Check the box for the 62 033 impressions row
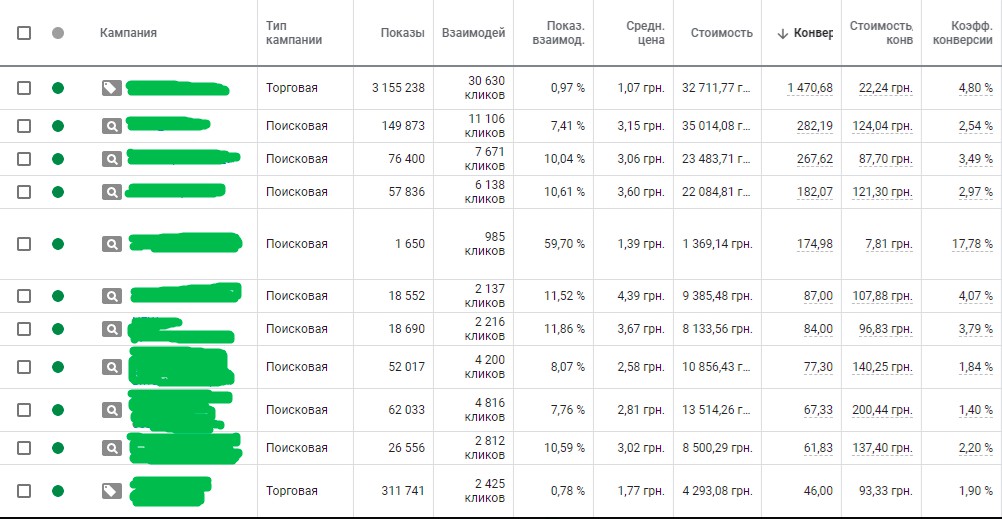Screen dimensions: 1002x519 click(24, 410)
